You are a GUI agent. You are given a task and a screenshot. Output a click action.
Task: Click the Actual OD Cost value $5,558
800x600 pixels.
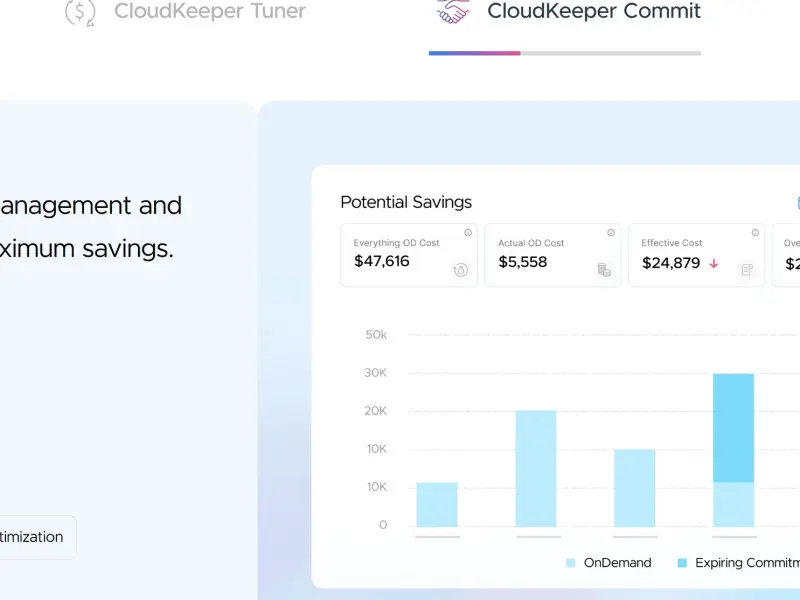click(522, 262)
